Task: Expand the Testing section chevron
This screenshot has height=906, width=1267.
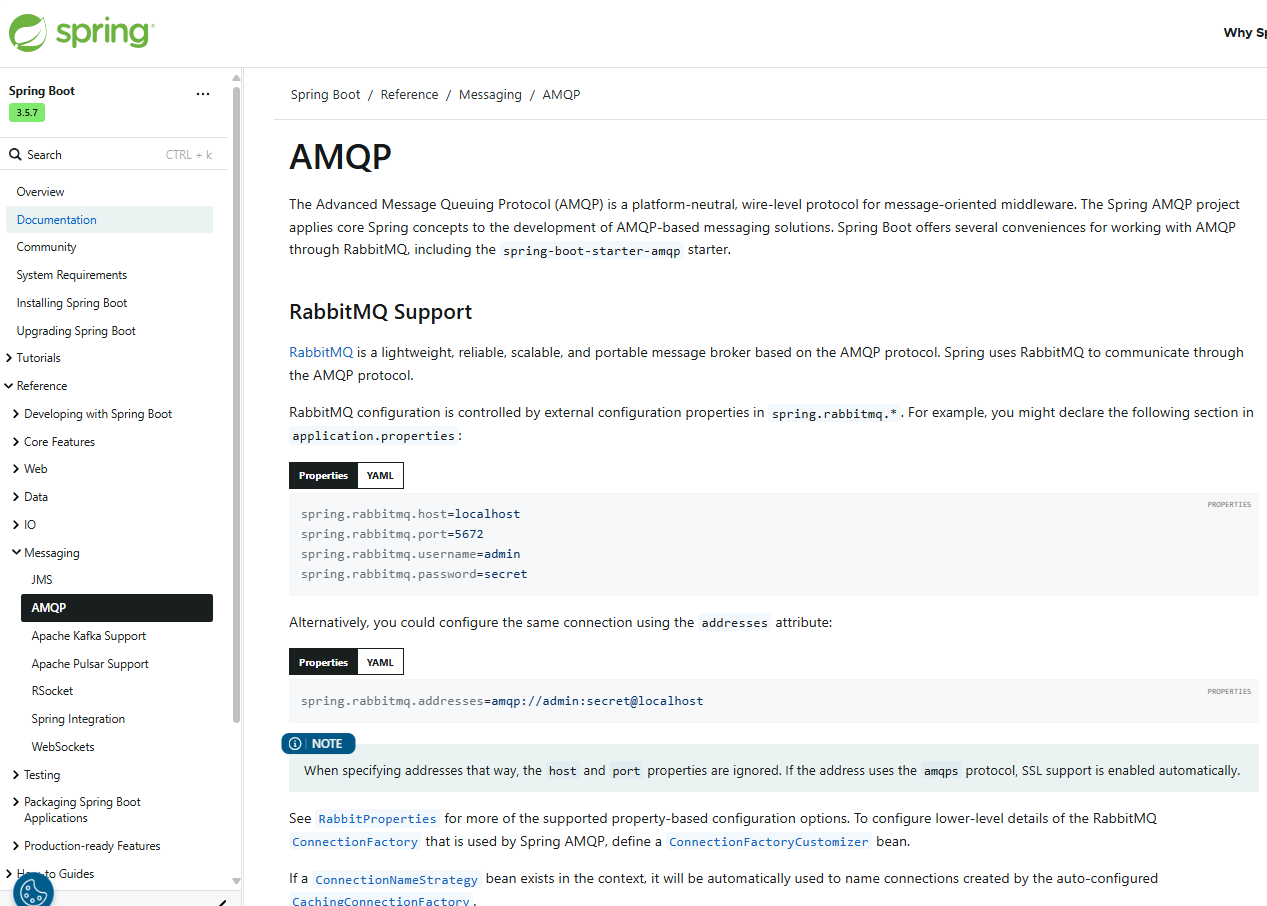Action: tap(16, 775)
